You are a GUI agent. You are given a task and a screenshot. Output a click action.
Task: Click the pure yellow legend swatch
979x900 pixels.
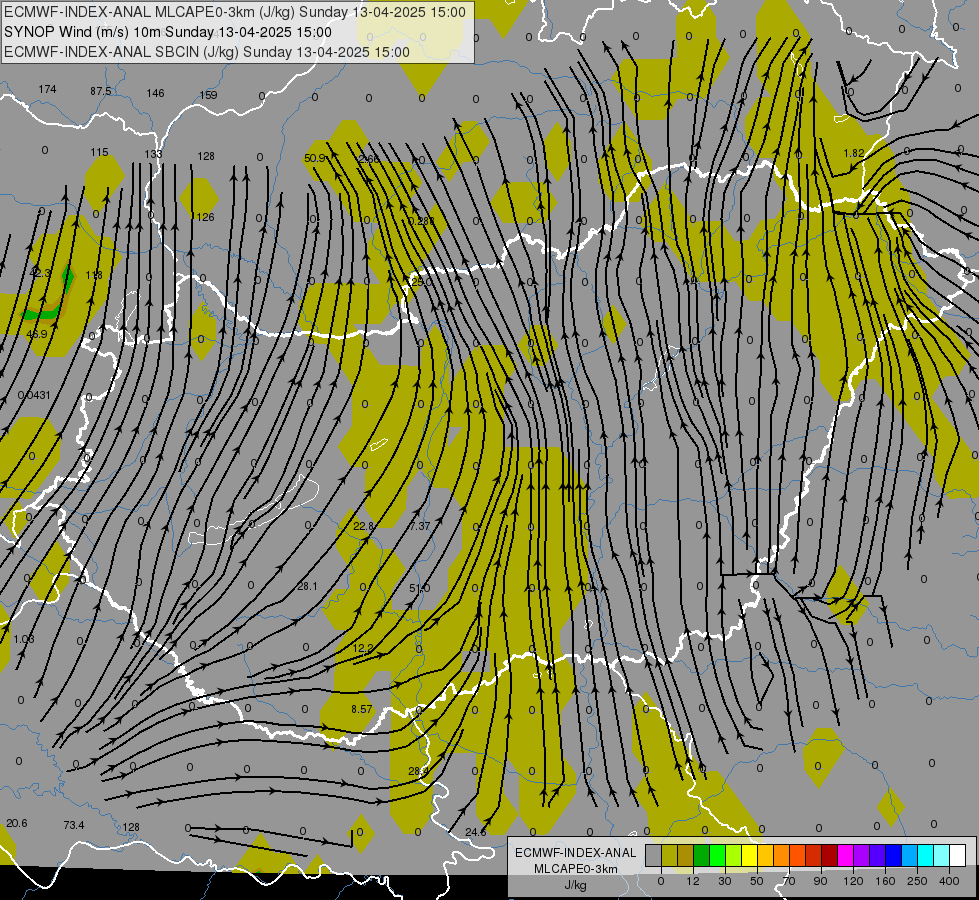[749, 855]
